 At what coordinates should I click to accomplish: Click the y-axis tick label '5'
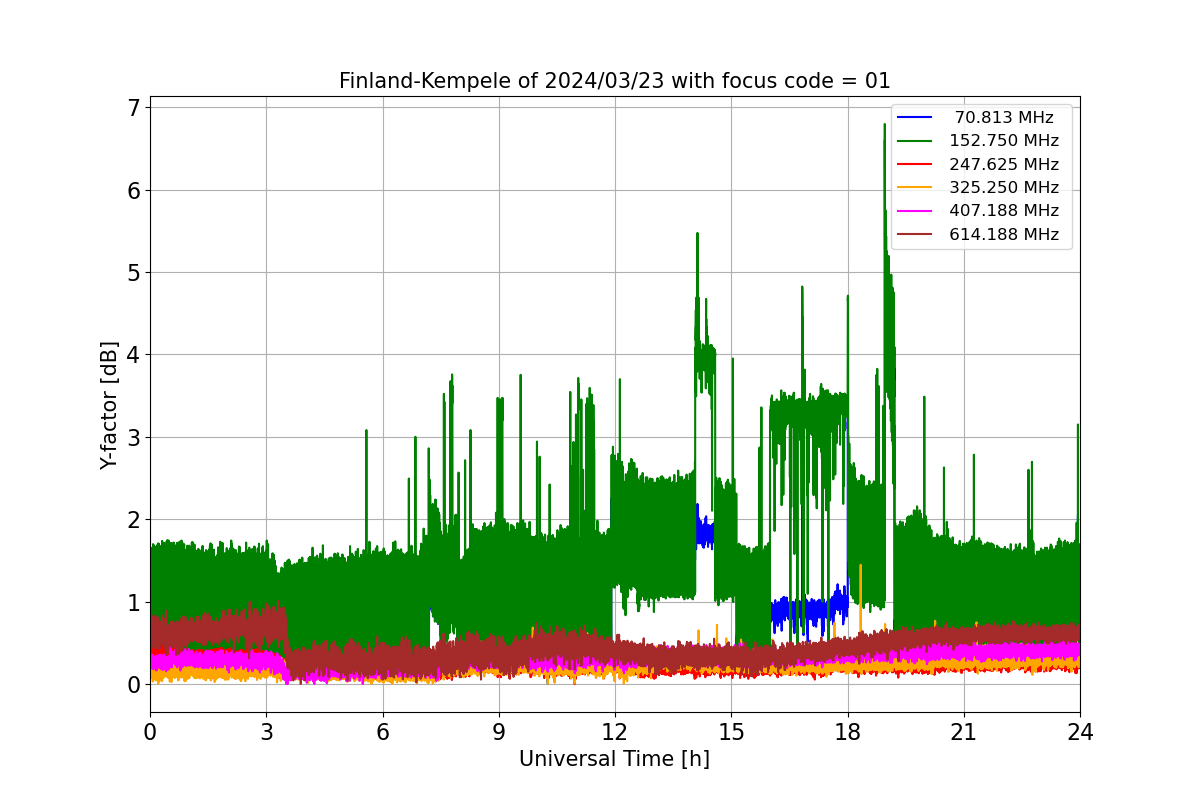point(132,272)
